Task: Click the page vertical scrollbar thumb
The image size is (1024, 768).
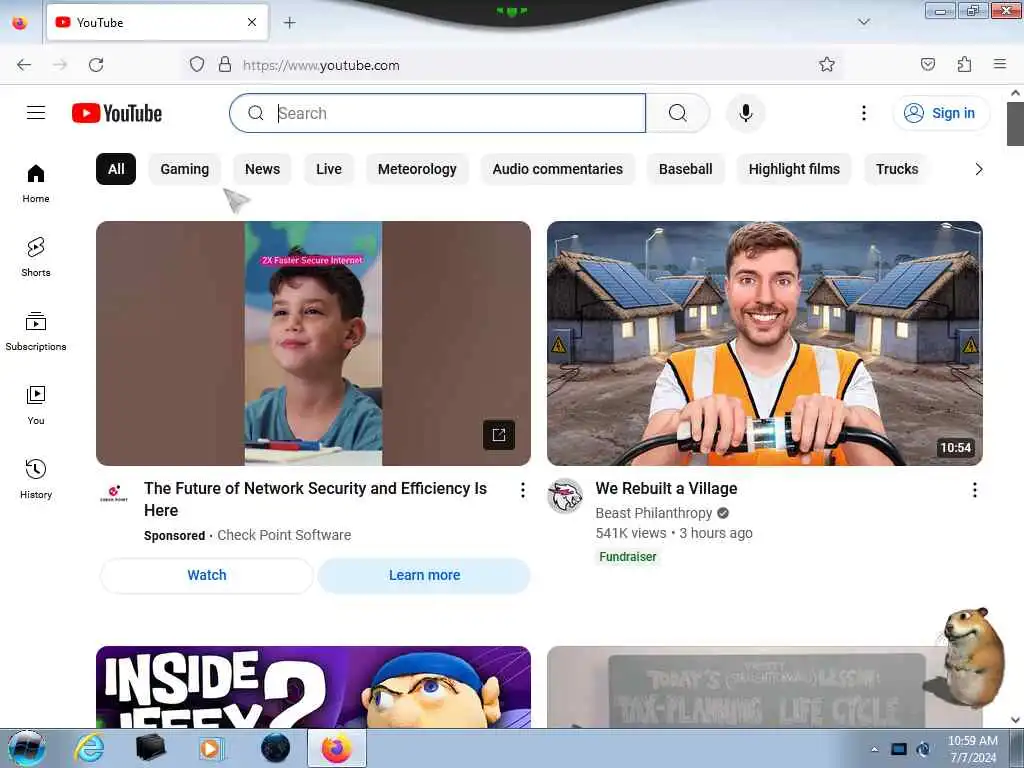Action: tap(1015, 123)
